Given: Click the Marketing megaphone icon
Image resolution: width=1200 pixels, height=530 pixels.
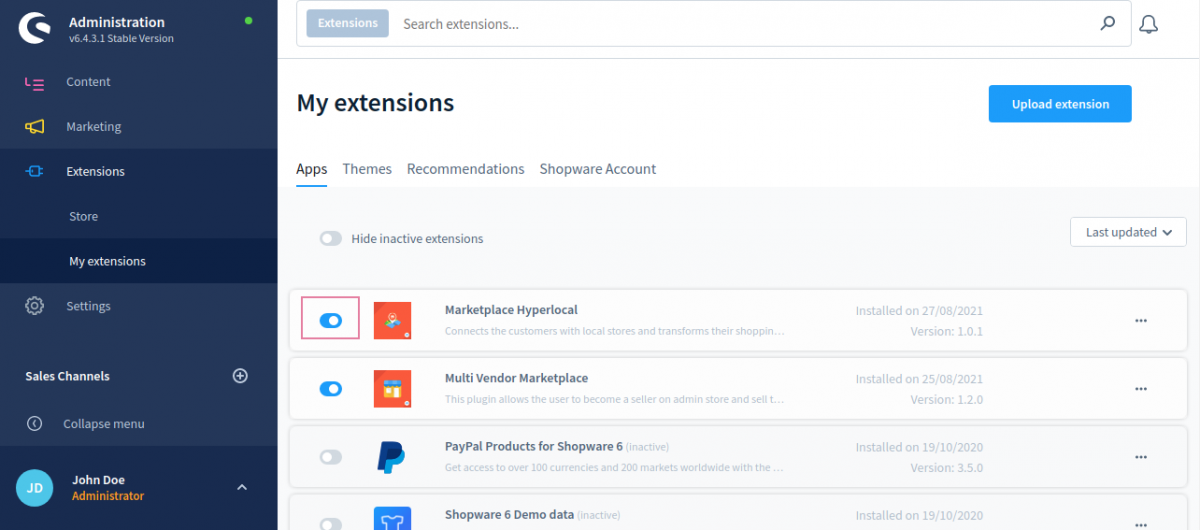Looking at the screenshot, I should coord(34,127).
